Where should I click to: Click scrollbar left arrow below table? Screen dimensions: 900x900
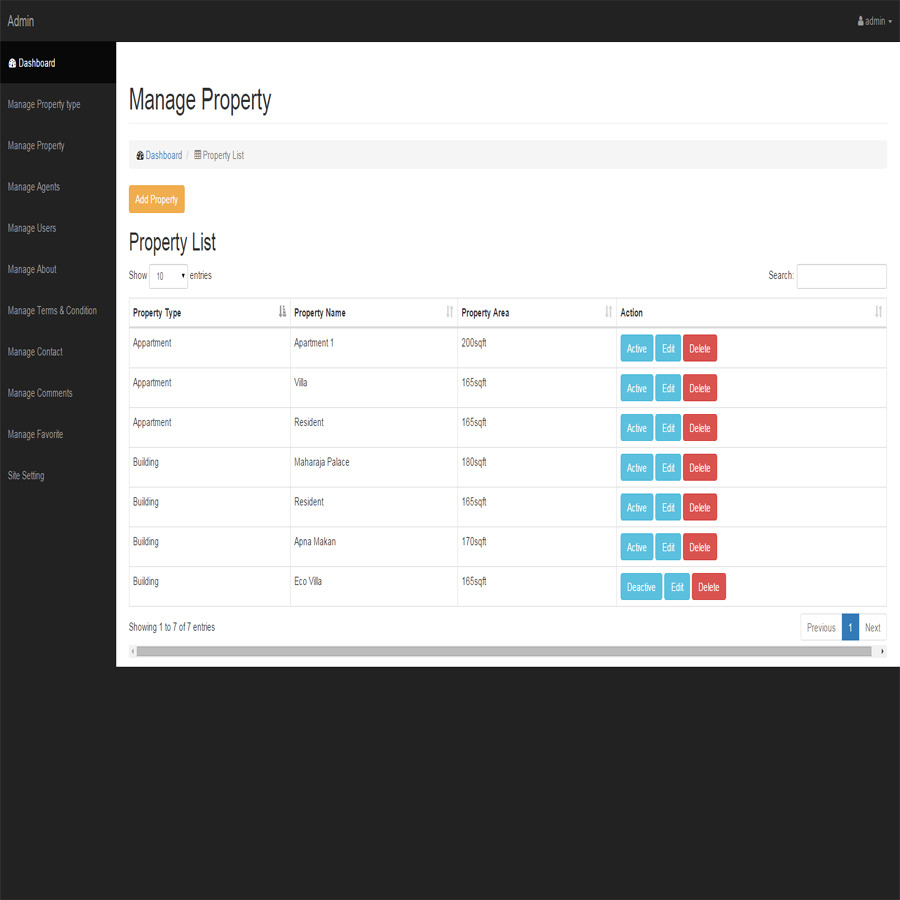[133, 651]
